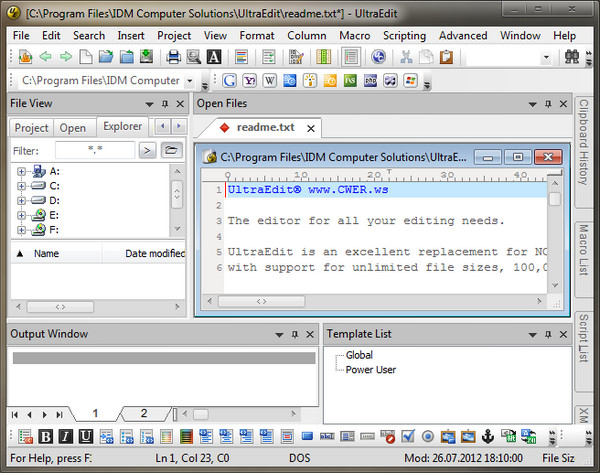Open the Format menu
The width and height of the screenshot is (600, 473).
coord(256,35)
